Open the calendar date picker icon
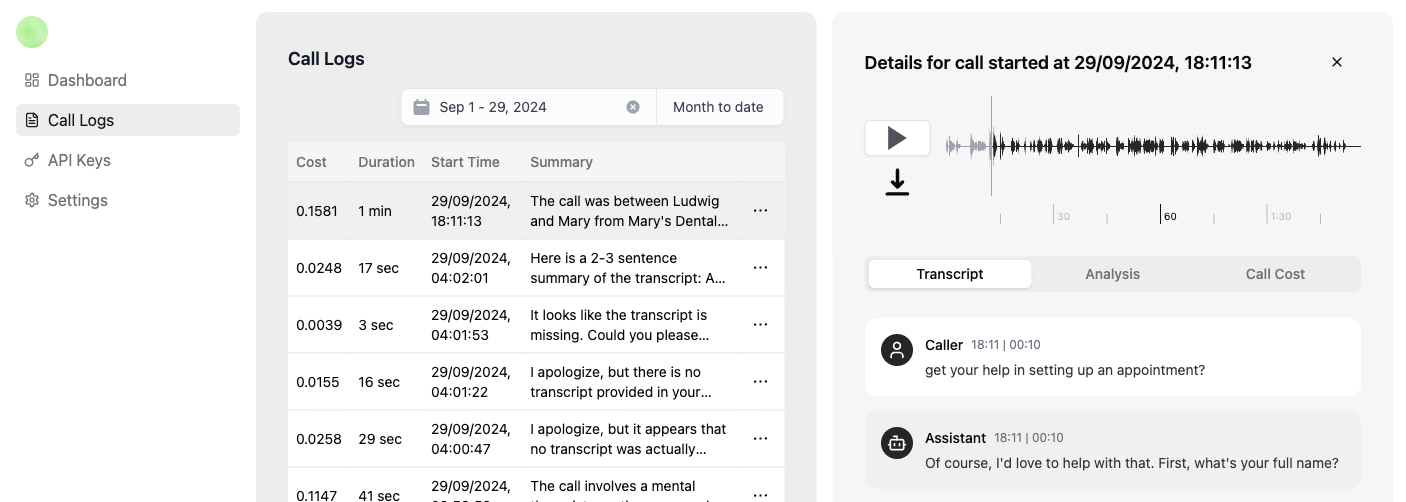Screen dimensions: 1406x502 (422, 107)
